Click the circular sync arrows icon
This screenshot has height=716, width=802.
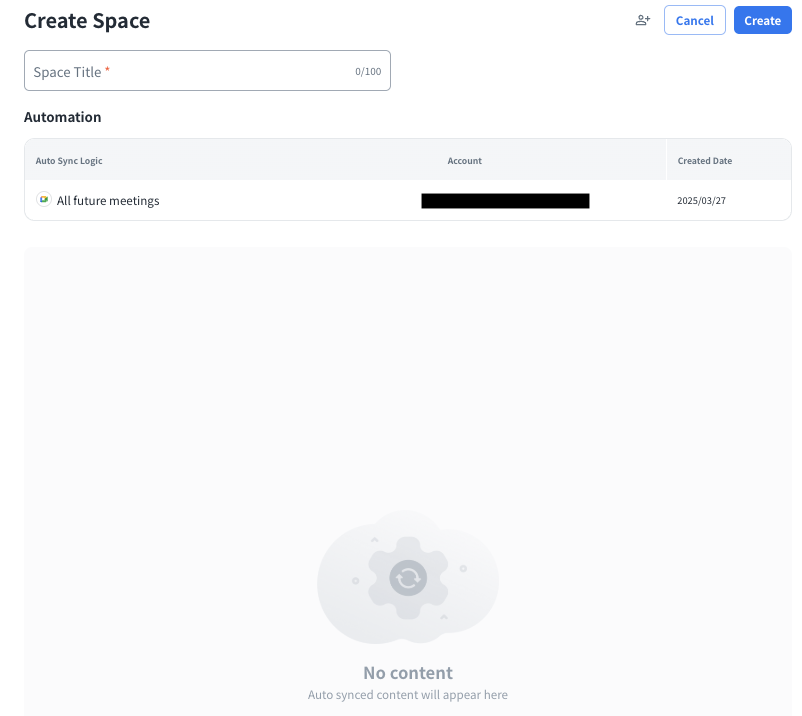(407, 577)
